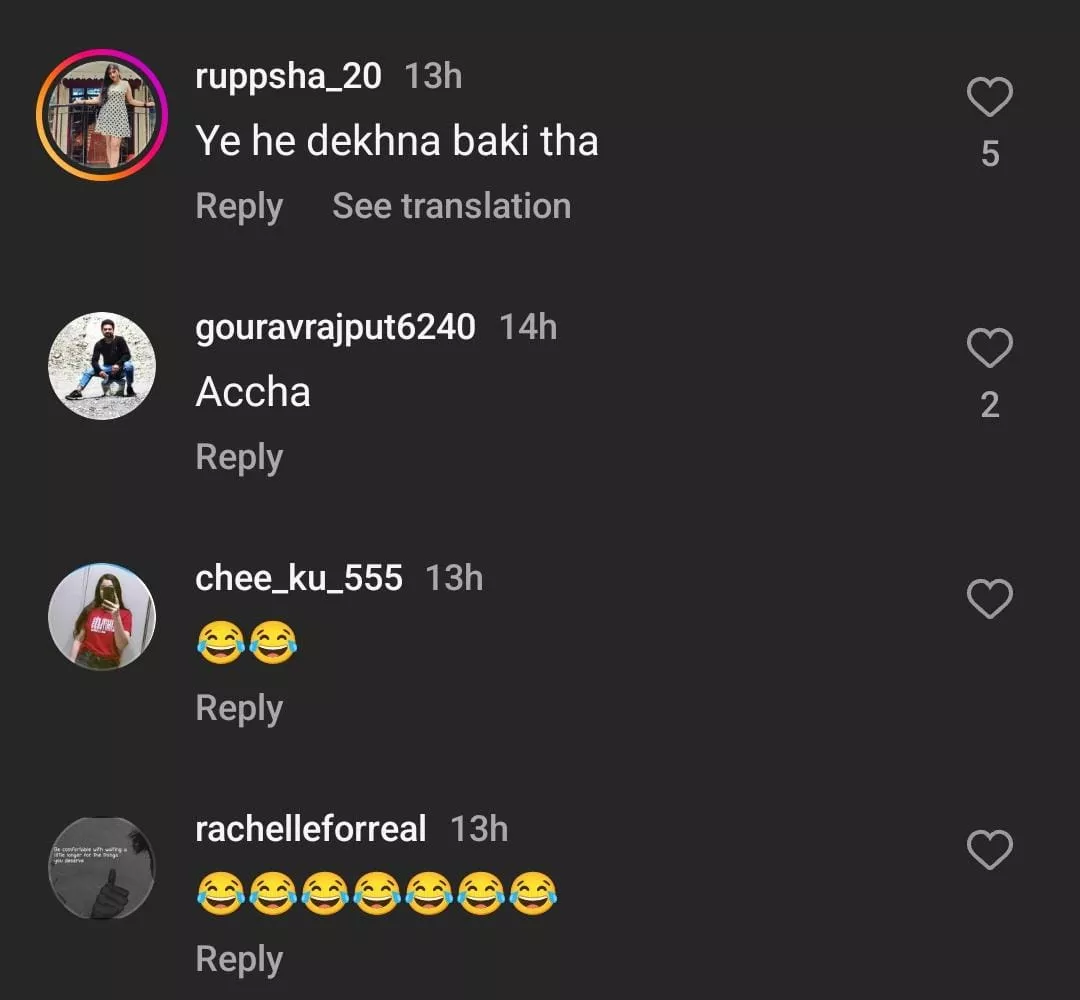Like ruppsha_20's comment with the heart
The image size is (1080, 1000).
click(990, 97)
